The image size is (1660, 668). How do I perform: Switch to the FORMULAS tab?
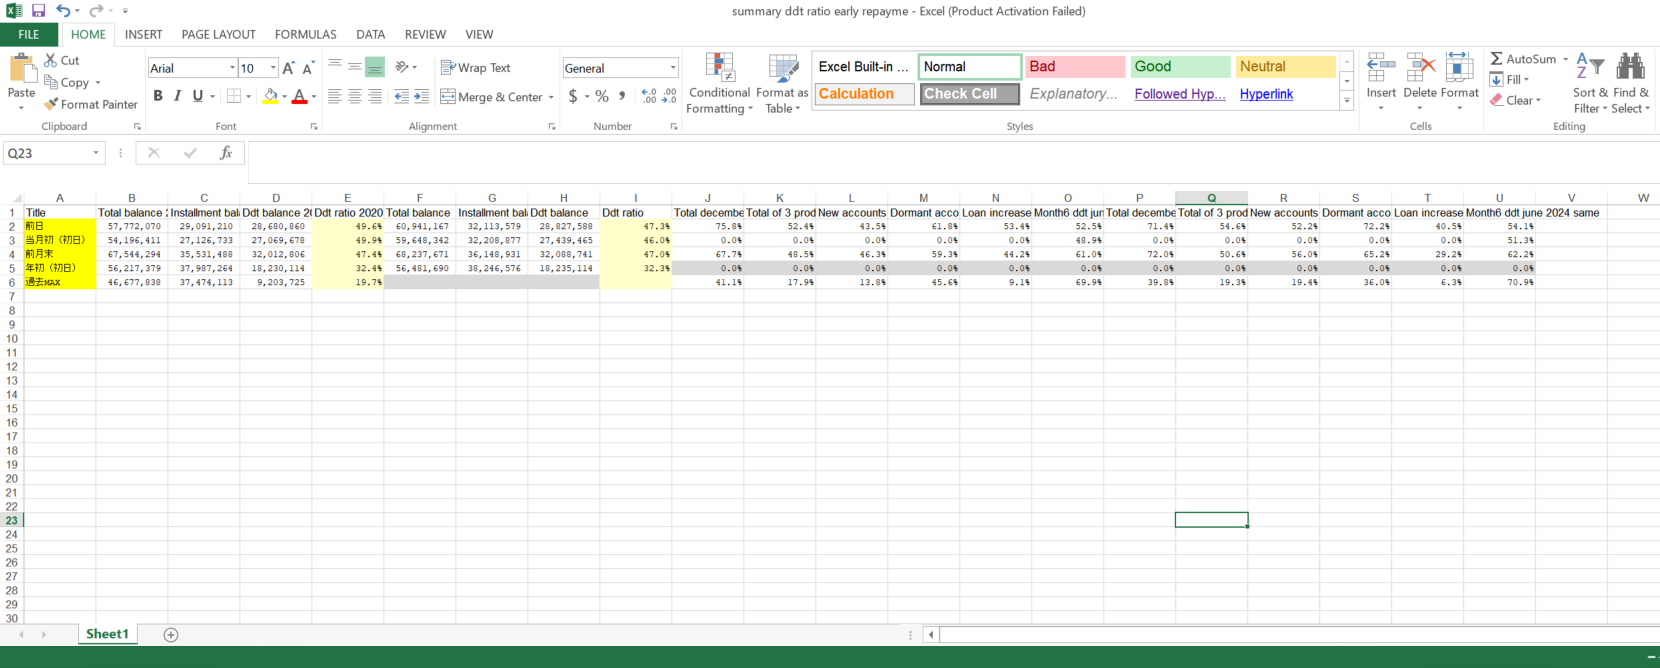(305, 34)
